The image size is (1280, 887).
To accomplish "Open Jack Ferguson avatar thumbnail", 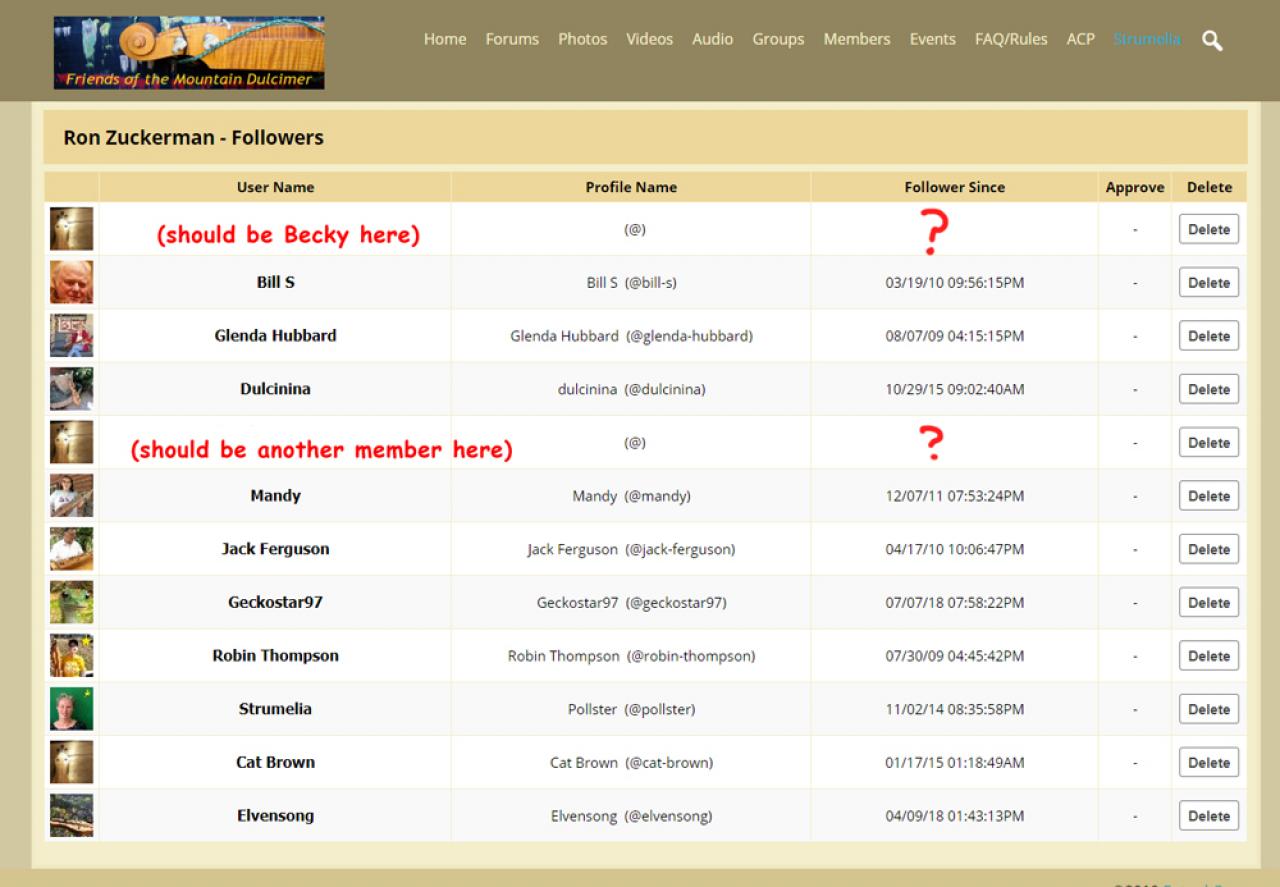I will [x=72, y=549].
